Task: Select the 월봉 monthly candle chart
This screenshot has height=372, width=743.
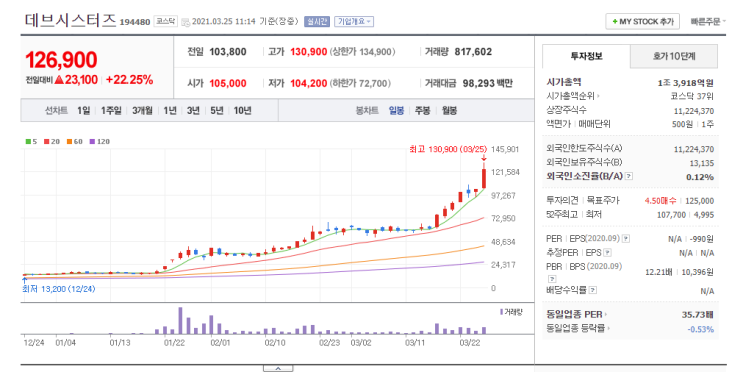Action: 449,110
